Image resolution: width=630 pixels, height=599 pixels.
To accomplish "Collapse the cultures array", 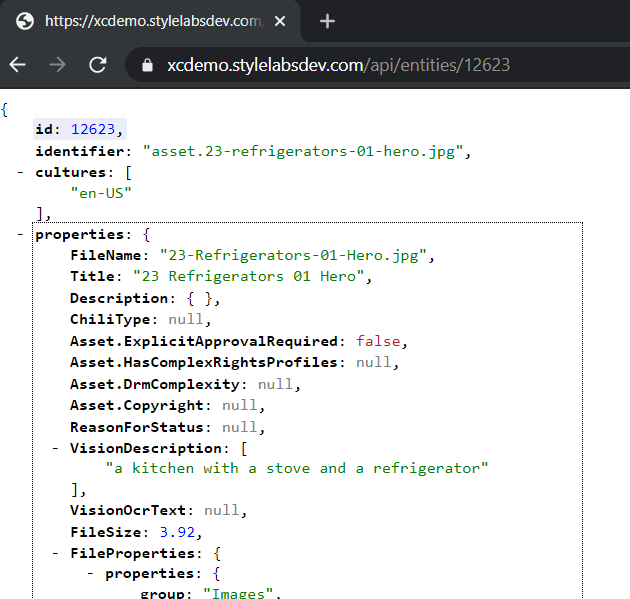I will [20, 172].
